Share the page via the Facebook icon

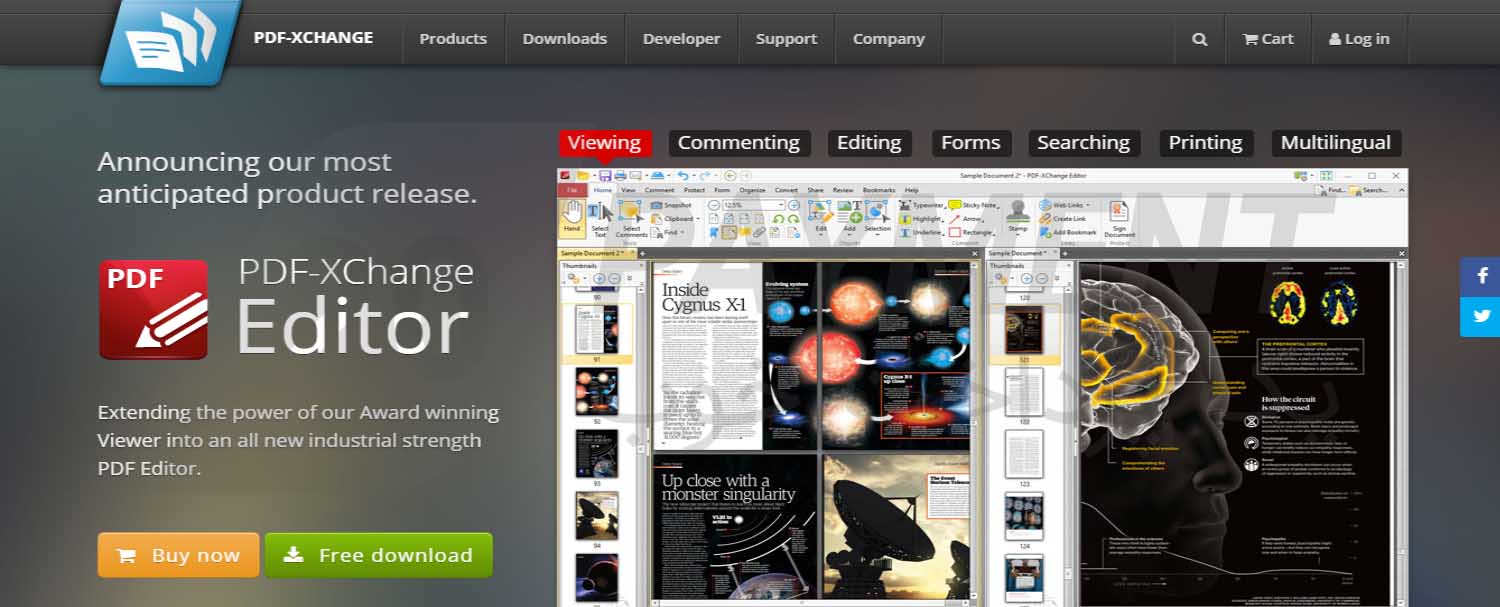pos(1481,277)
